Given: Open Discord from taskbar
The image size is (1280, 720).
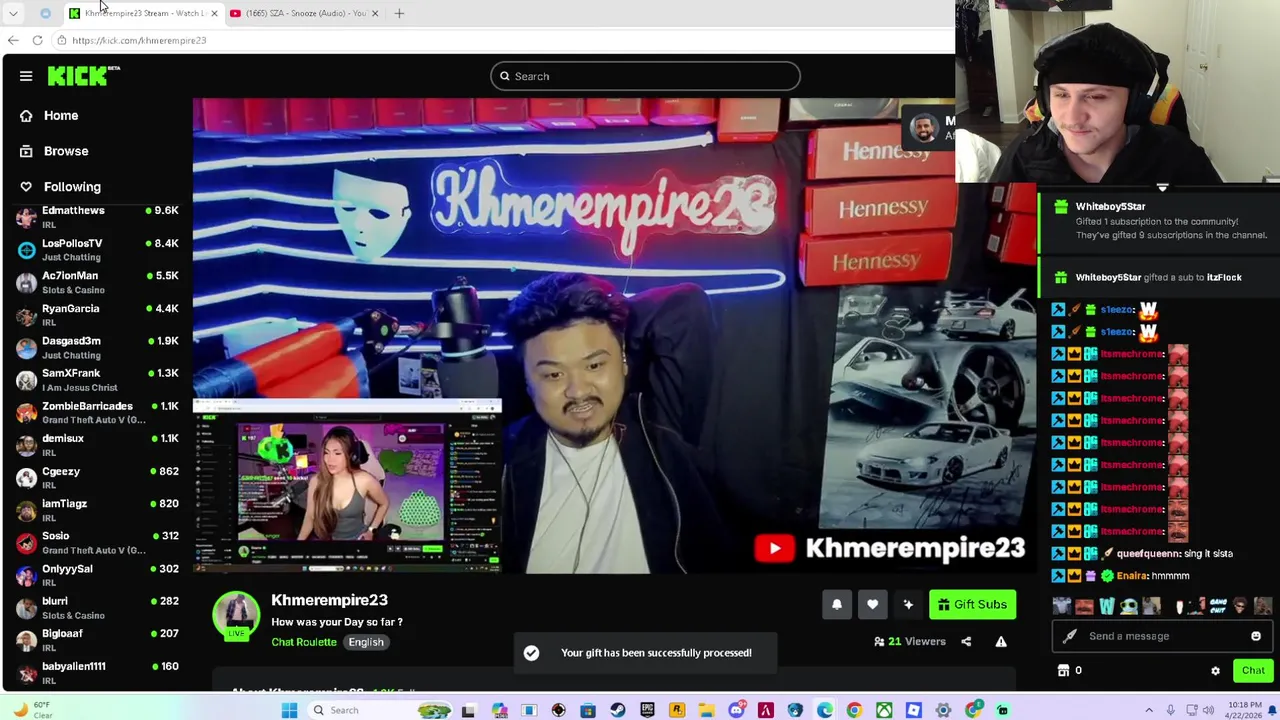Looking at the screenshot, I should pyautogui.click(x=736, y=710).
